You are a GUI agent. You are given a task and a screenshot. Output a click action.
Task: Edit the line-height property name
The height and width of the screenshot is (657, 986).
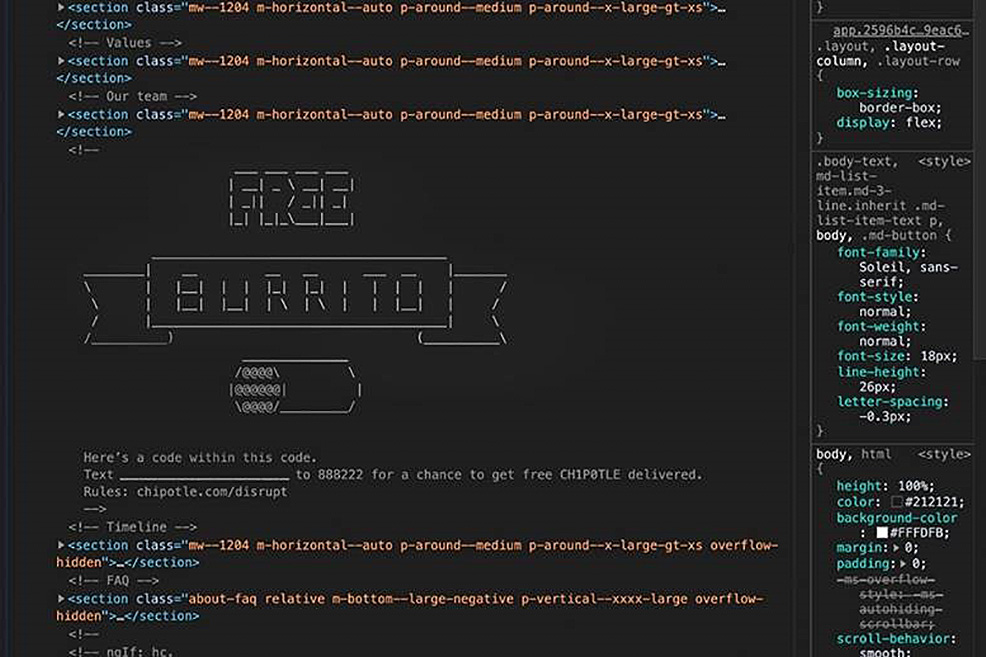(878, 372)
